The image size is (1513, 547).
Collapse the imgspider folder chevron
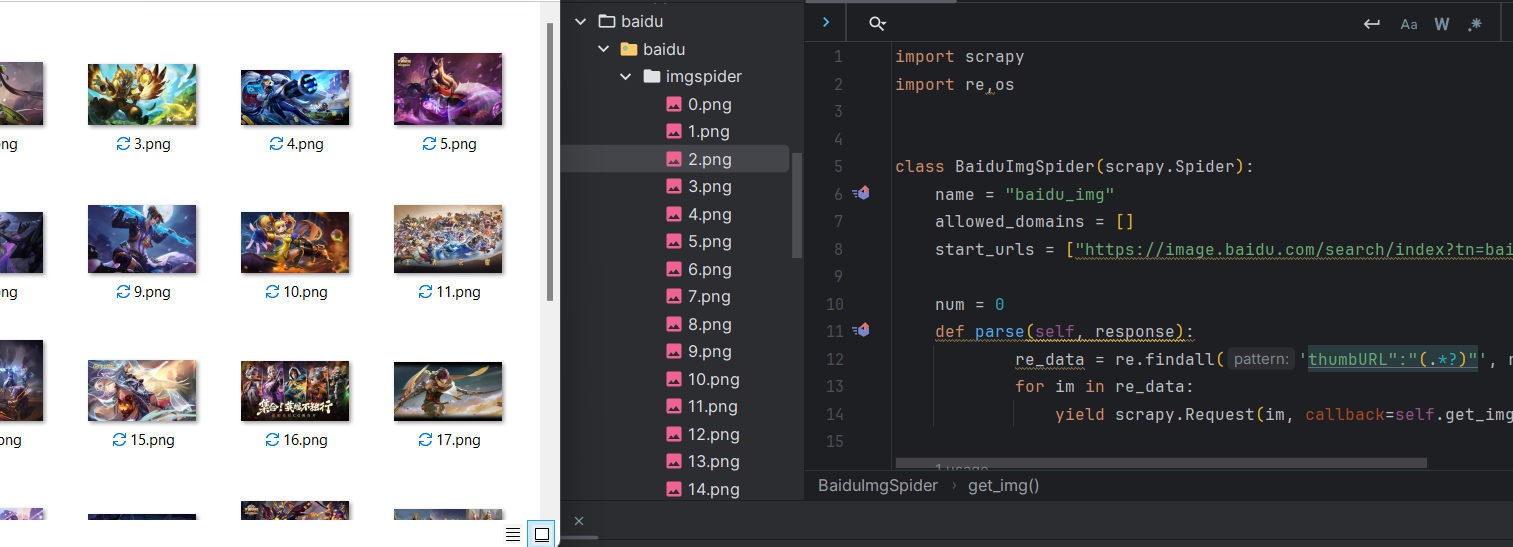pos(625,76)
